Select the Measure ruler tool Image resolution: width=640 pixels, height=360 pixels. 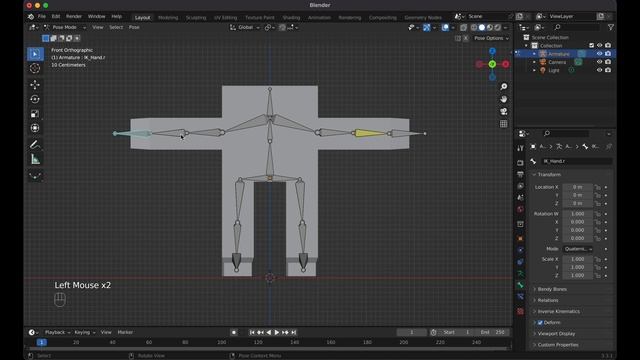click(x=35, y=159)
